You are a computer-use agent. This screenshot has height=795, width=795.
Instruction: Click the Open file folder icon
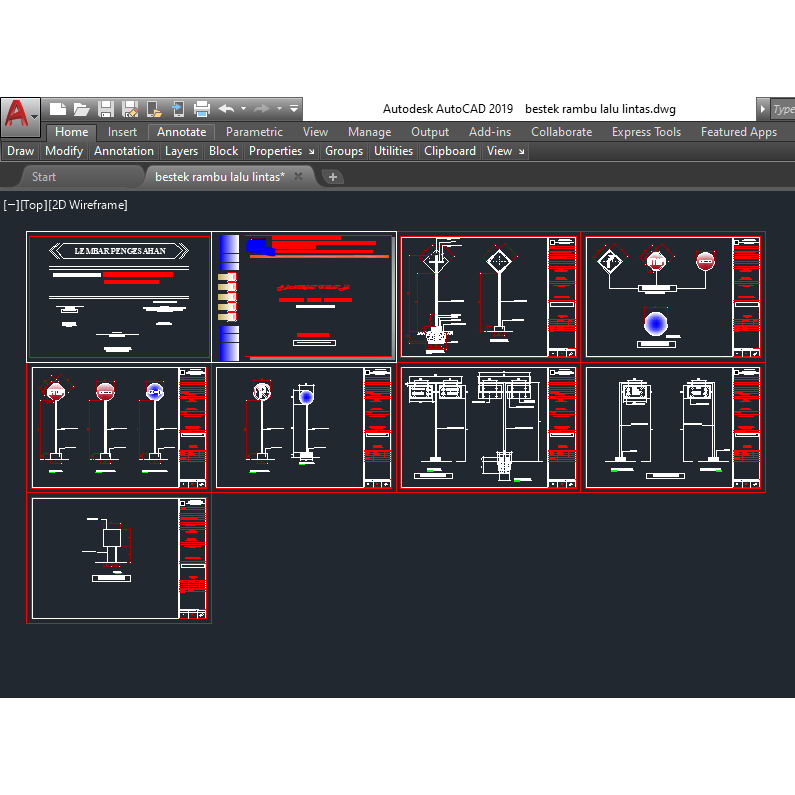(x=81, y=109)
